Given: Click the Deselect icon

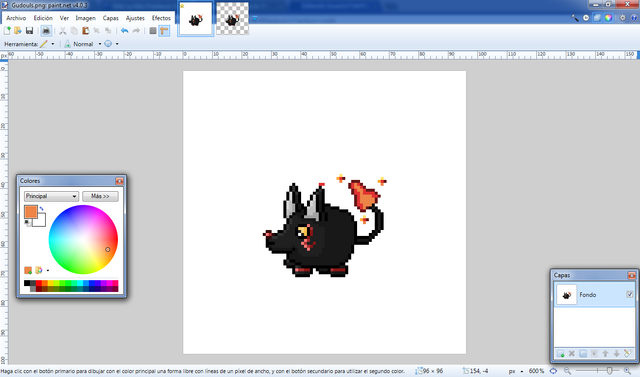Looking at the screenshot, I should pyautogui.click(x=108, y=31).
